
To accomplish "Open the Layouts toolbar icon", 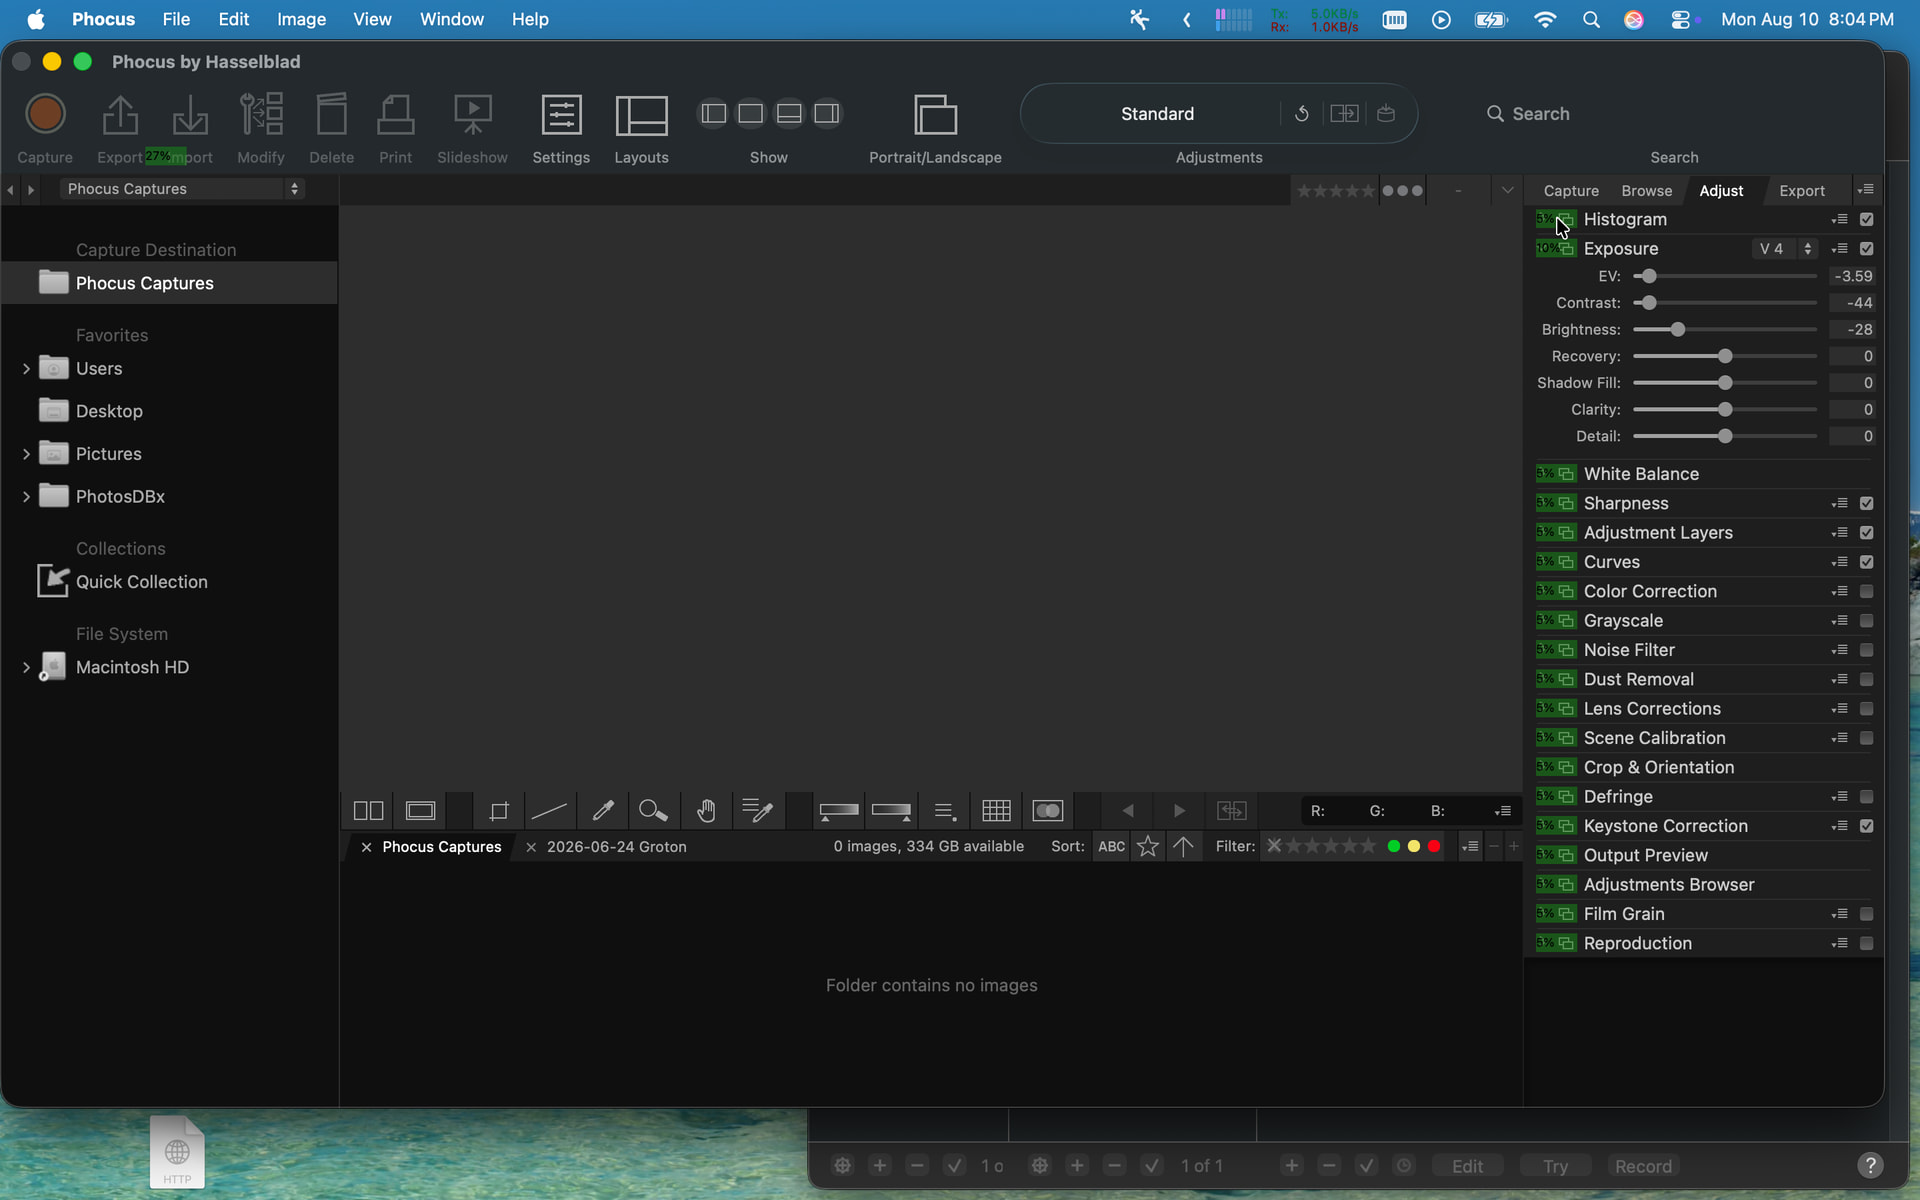I will click(x=641, y=114).
